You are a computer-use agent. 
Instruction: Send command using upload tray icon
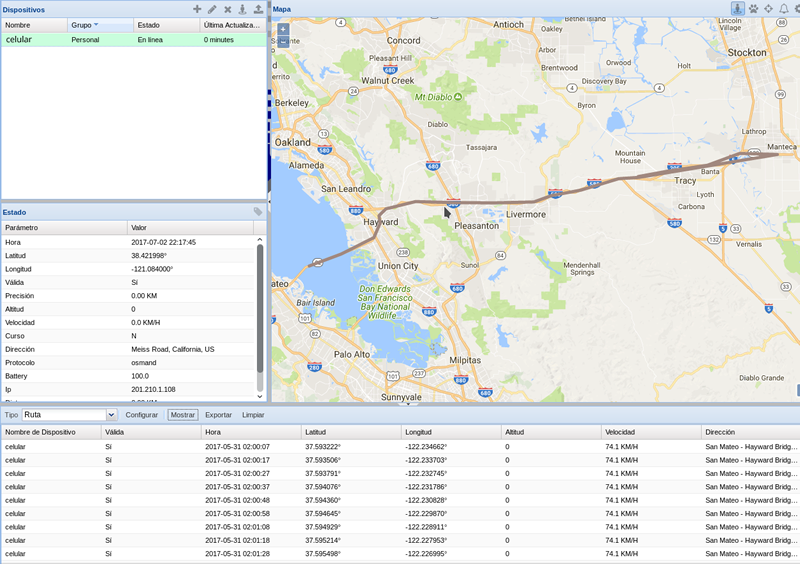pos(258,9)
